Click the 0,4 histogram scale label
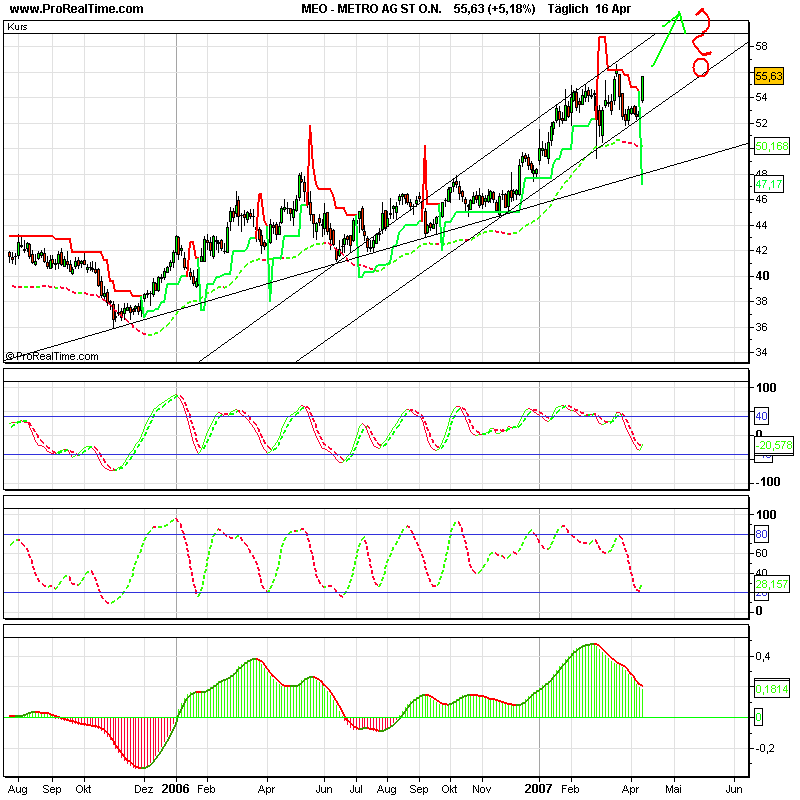 763,656
